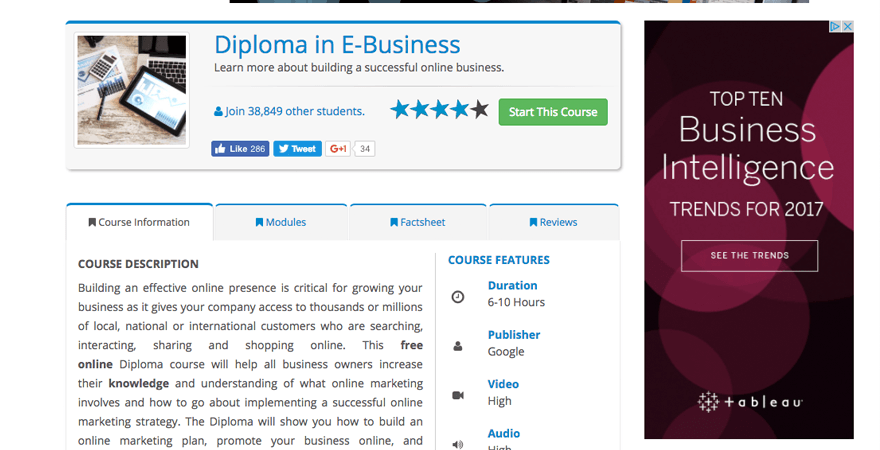This screenshot has width=880, height=450.
Task: Open the Modules tab
Action: (281, 222)
